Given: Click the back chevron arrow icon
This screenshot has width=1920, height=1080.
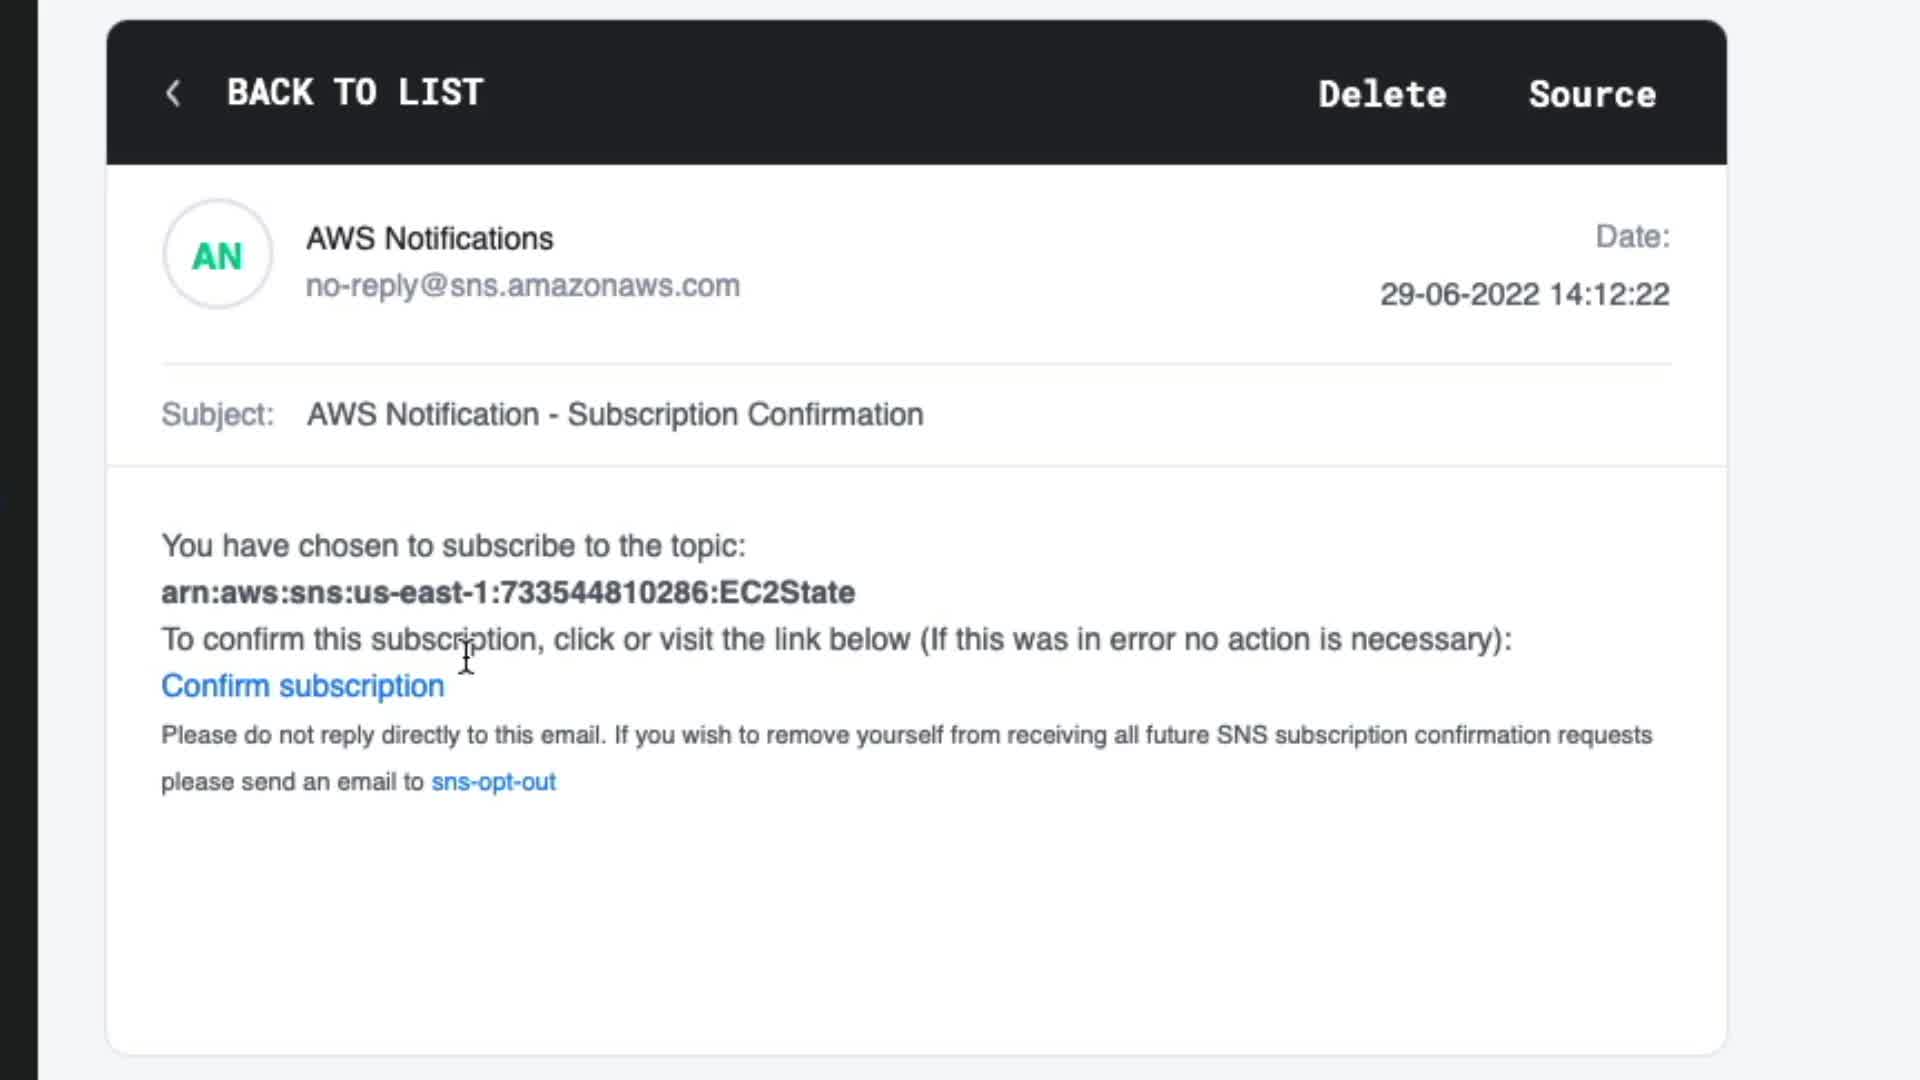Looking at the screenshot, I should click(x=173, y=93).
